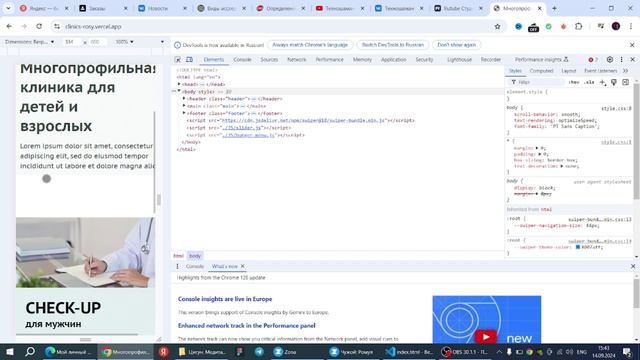
Task: Select the html breadcrumb
Action: click(x=178, y=256)
